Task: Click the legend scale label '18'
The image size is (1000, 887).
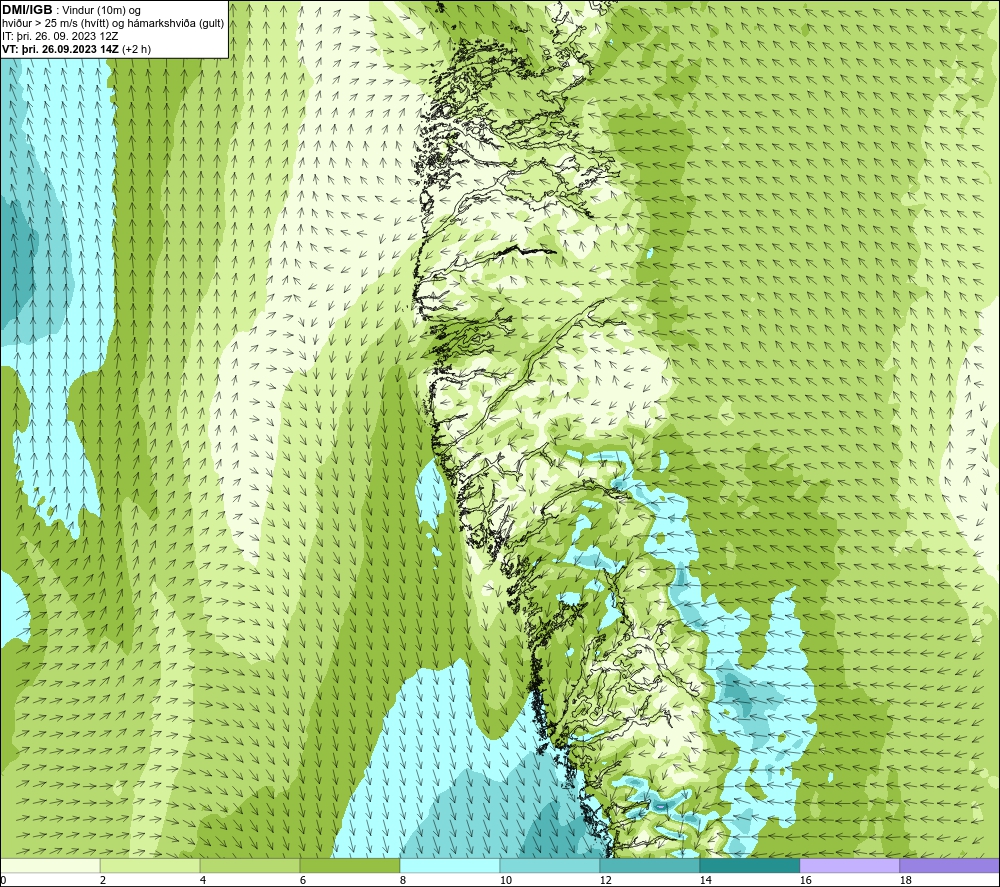Action: pos(906,881)
